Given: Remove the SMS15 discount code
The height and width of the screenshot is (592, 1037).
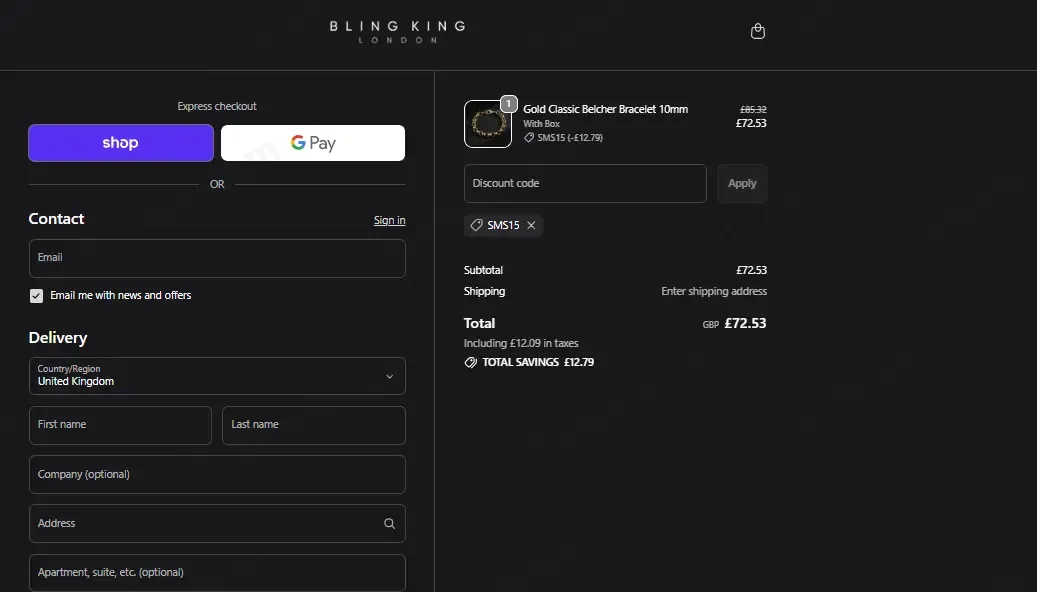Looking at the screenshot, I should coord(531,226).
